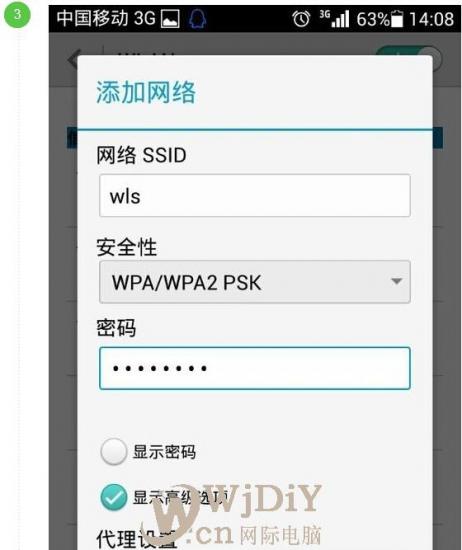Tap the alarm clock status icon

pos(301,19)
